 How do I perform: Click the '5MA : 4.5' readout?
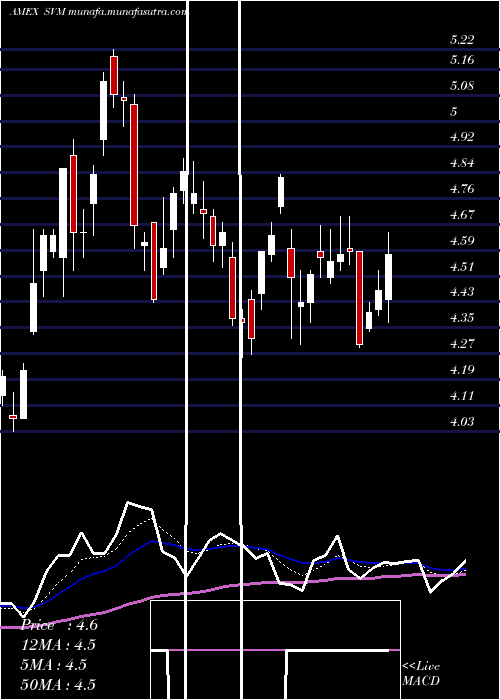[x=54, y=665]
